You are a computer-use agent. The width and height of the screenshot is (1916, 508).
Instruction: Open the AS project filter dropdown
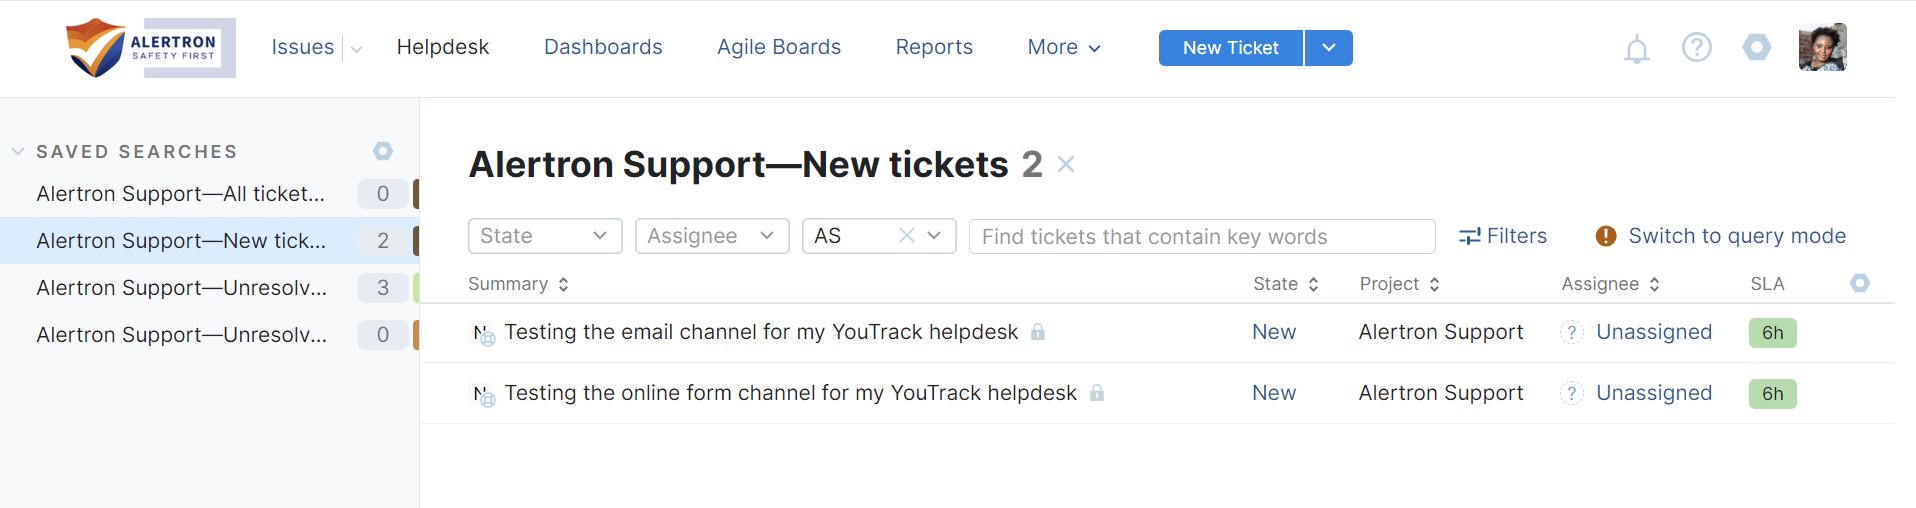tap(934, 236)
